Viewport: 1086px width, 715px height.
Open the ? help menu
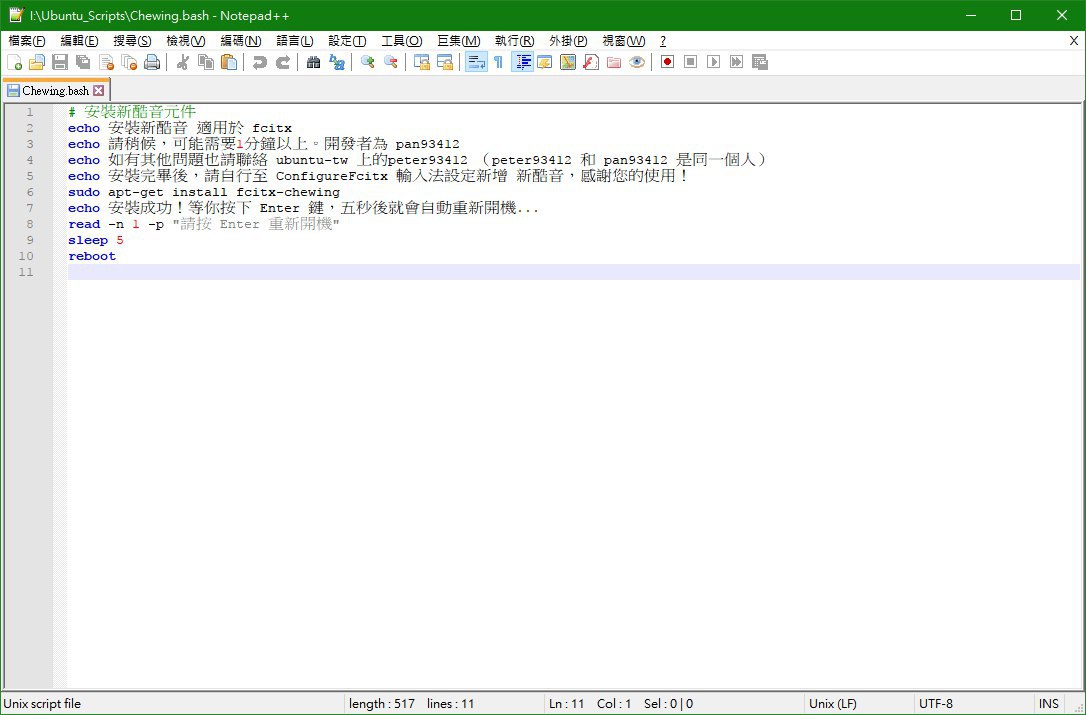[663, 42]
